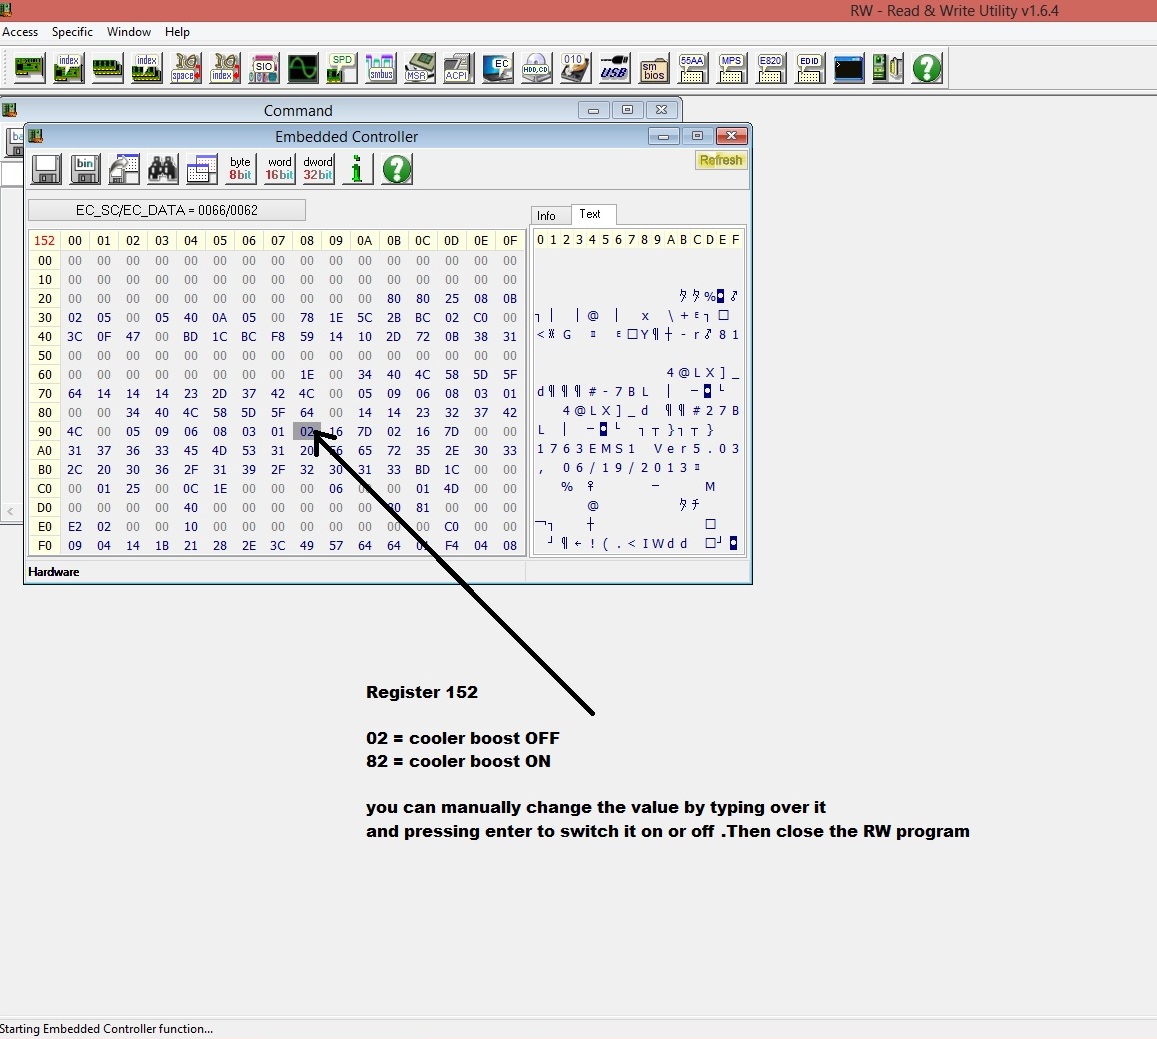Open the PCI index access icon
The image size is (1157, 1039).
69,68
